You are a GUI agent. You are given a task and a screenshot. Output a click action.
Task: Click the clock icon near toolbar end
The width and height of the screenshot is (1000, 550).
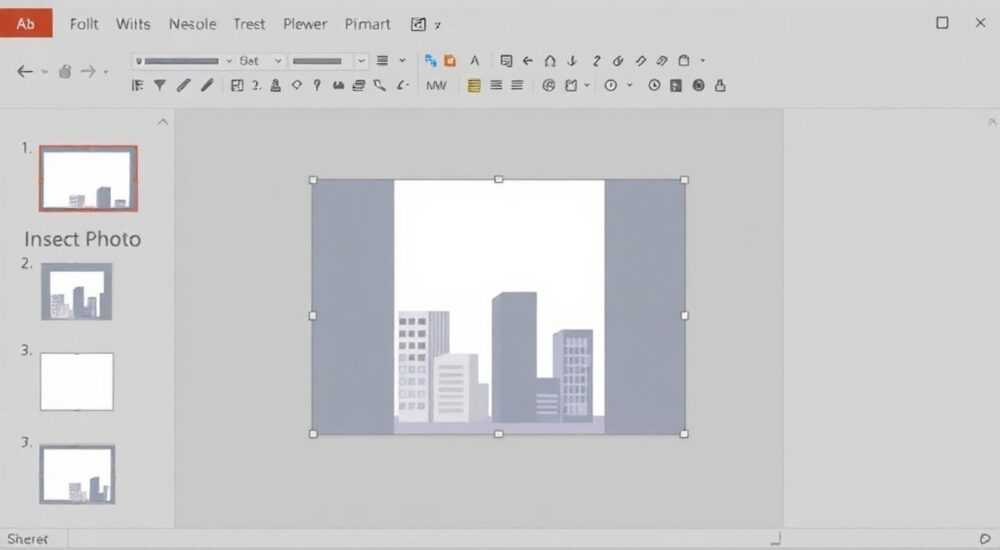(654, 85)
